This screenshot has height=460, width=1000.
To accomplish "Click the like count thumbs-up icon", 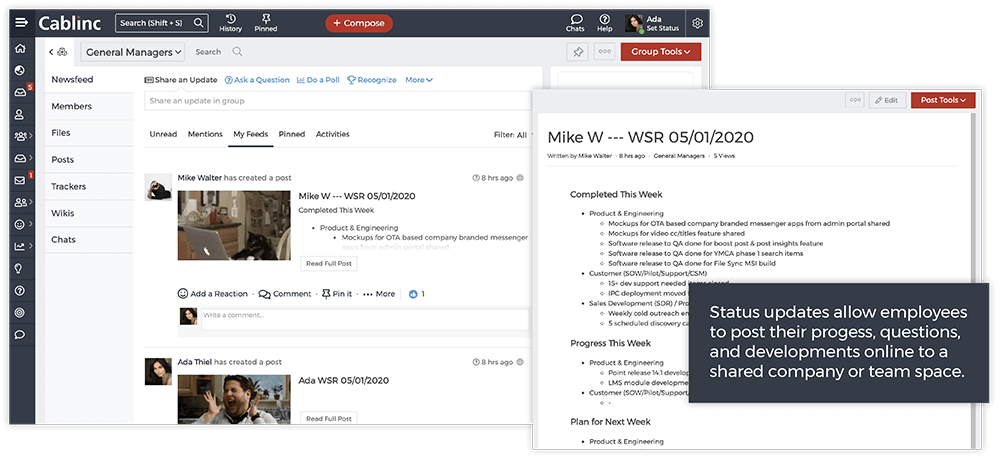I will pos(413,294).
